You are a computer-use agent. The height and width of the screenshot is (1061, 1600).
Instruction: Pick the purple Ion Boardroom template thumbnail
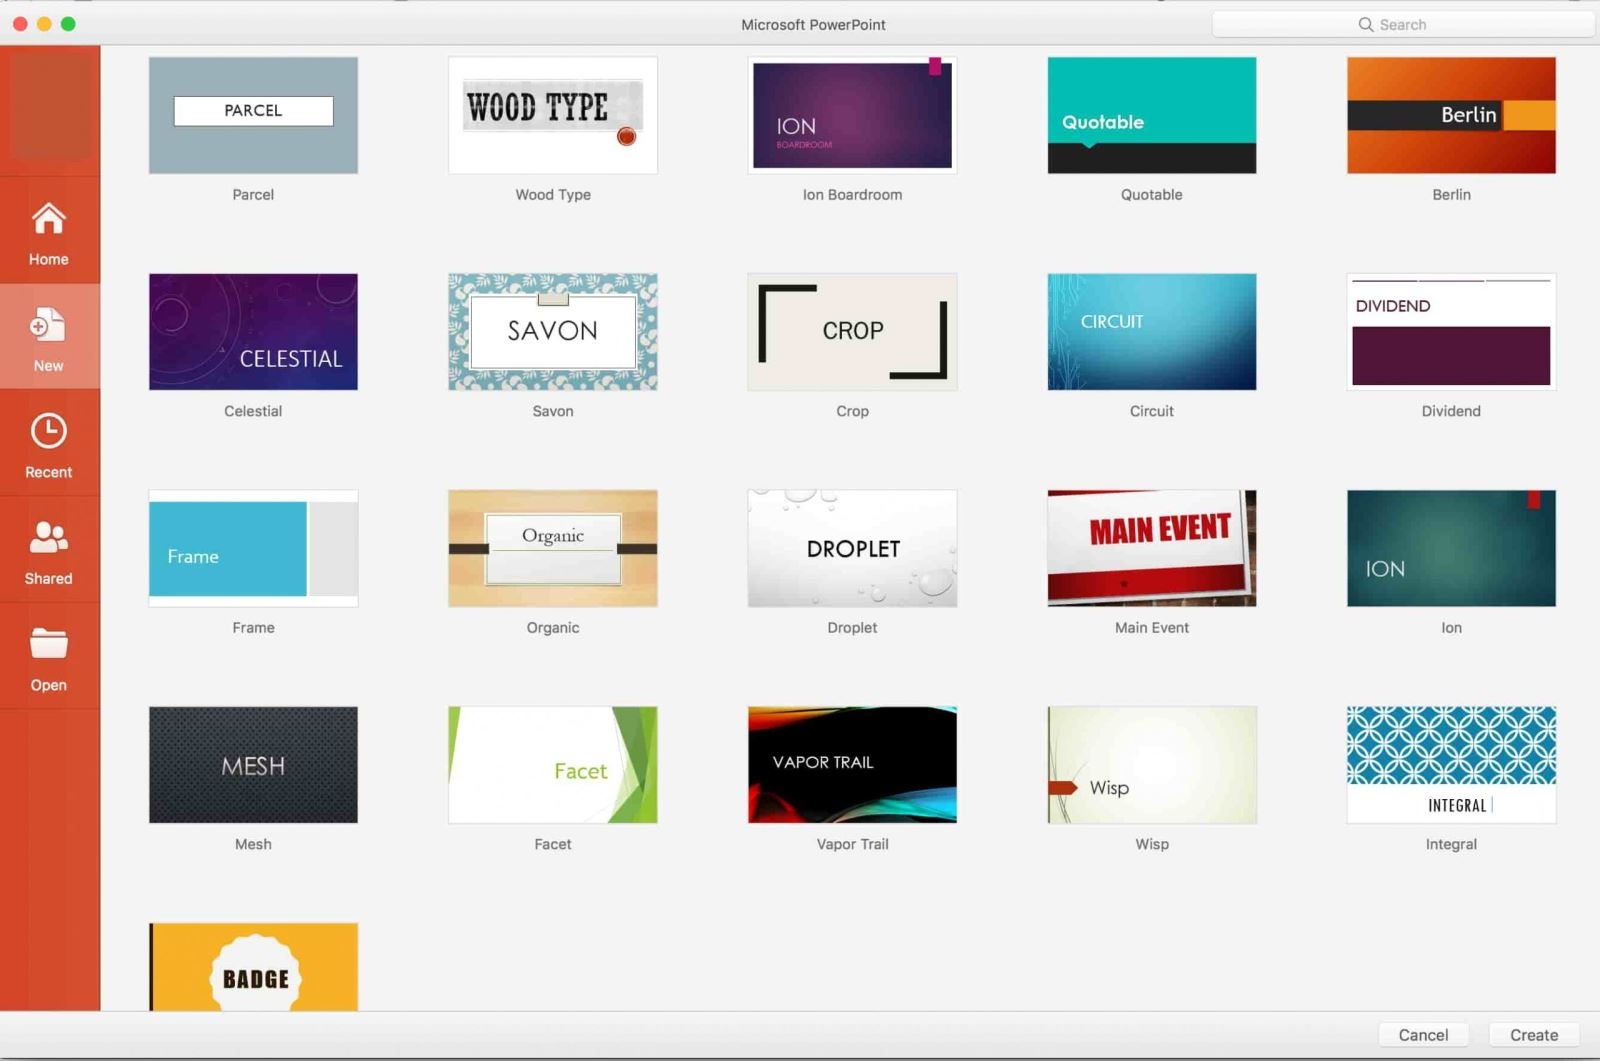click(x=852, y=115)
